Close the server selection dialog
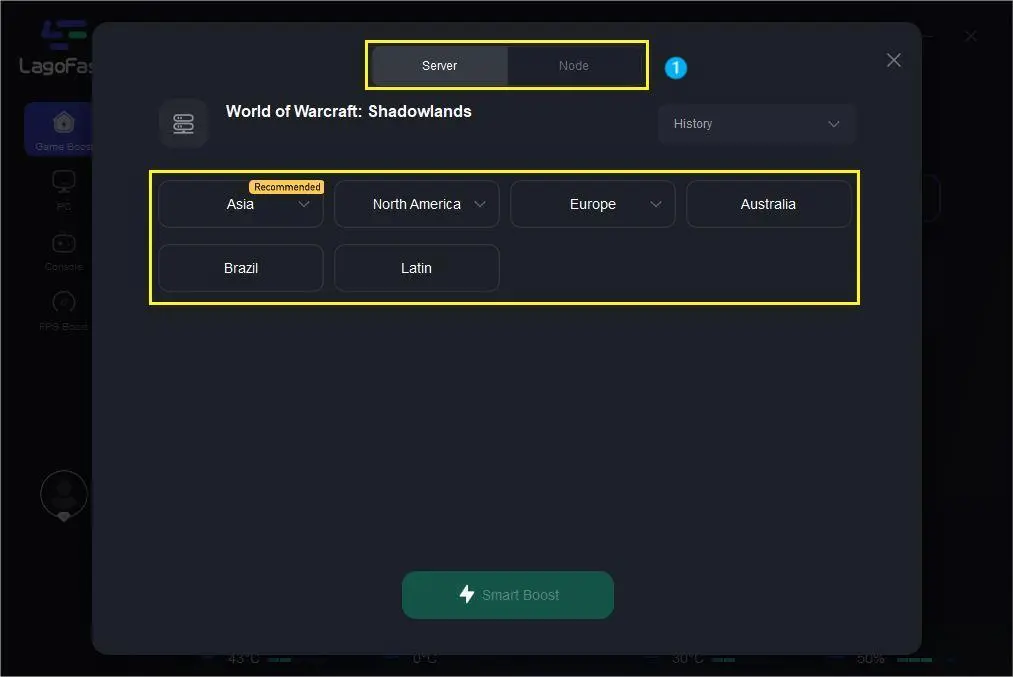The image size is (1013, 677). [x=893, y=60]
